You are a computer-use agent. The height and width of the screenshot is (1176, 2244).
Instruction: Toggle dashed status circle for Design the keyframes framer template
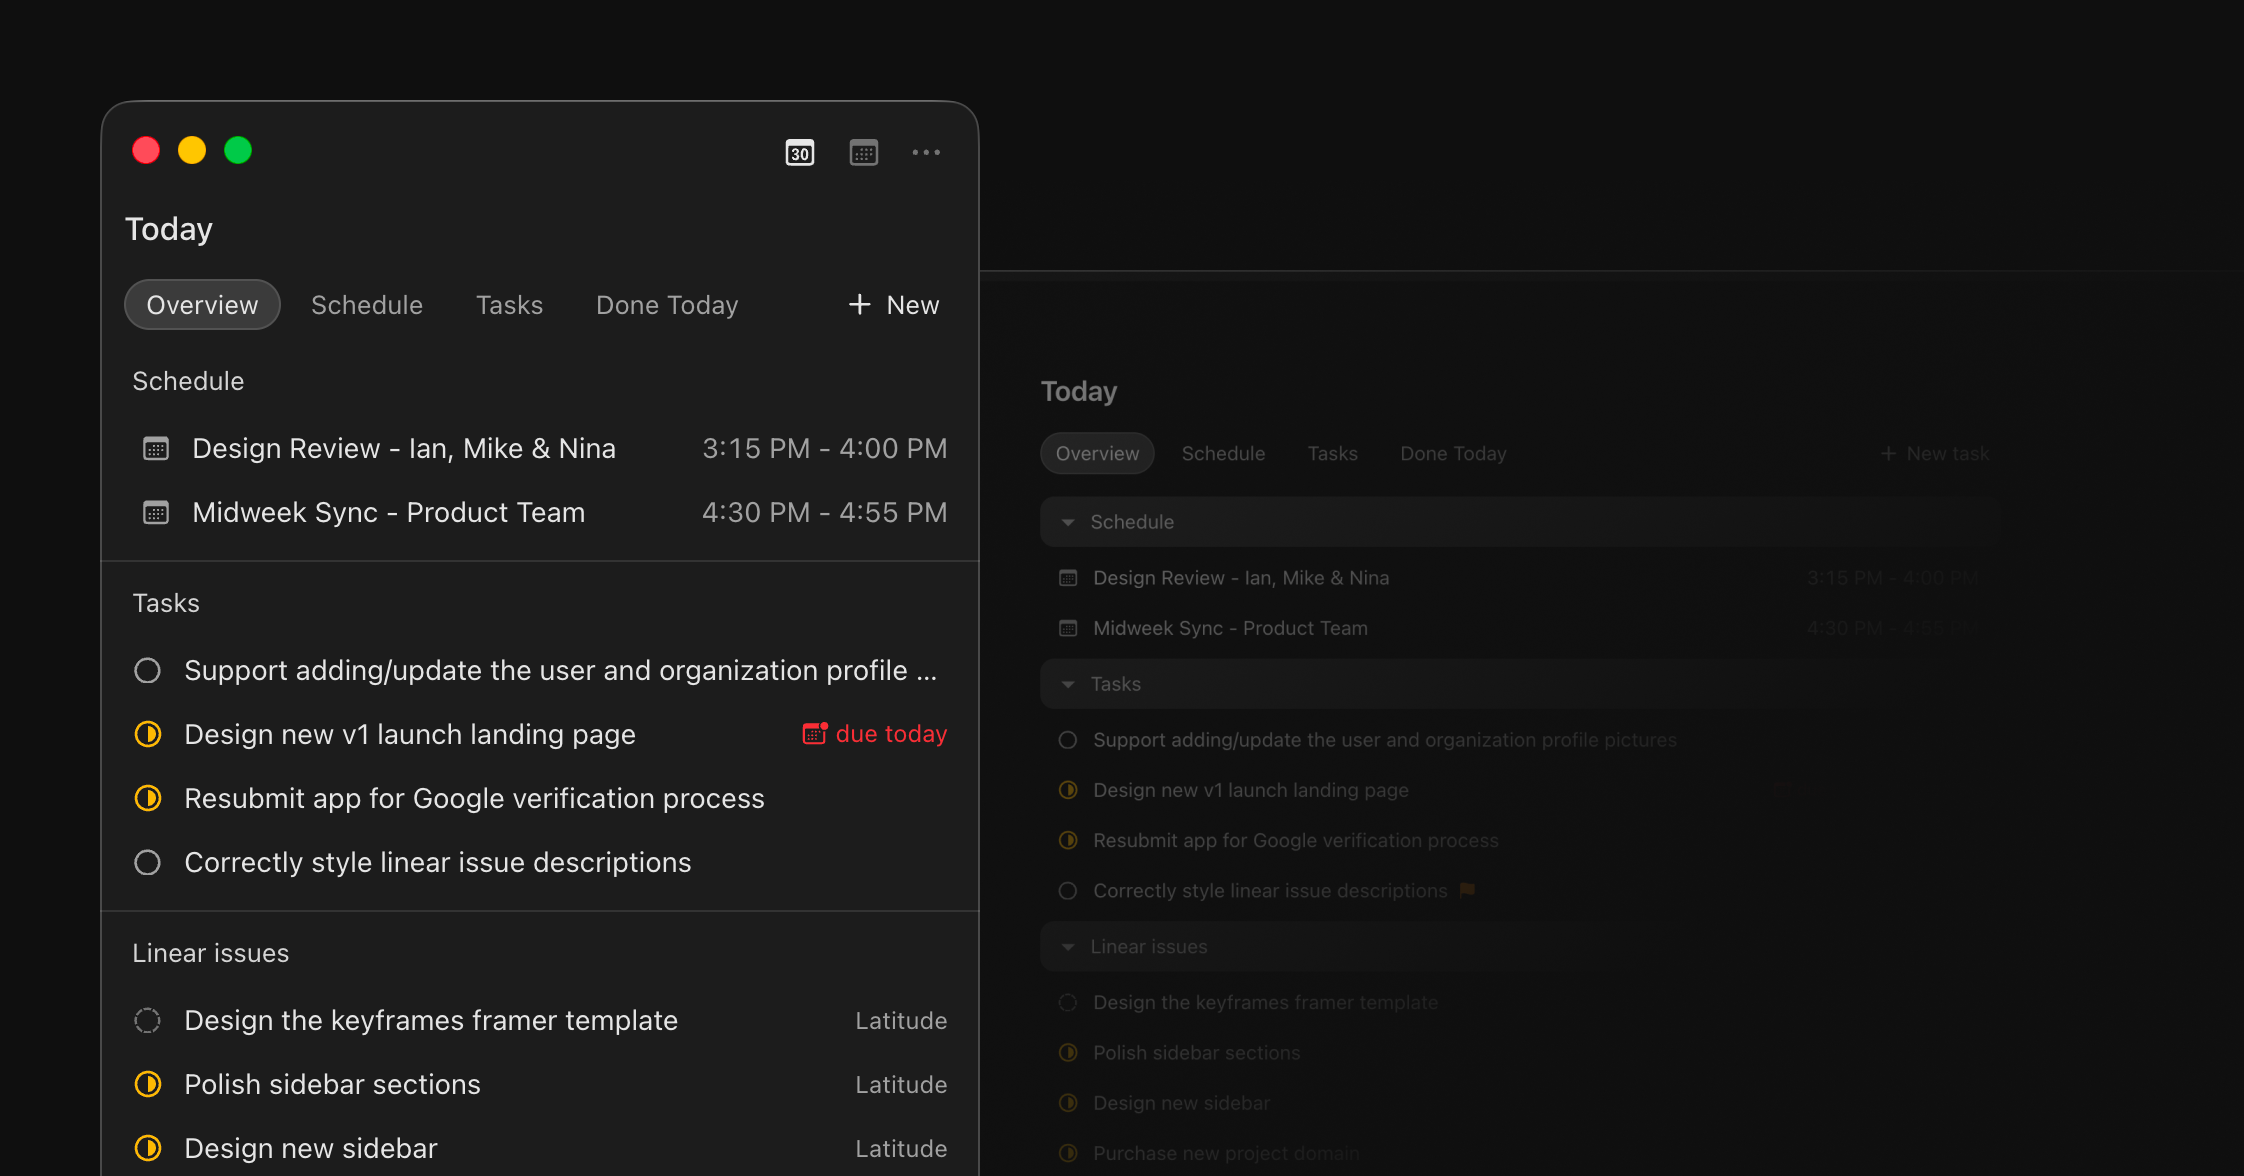pos(147,1020)
